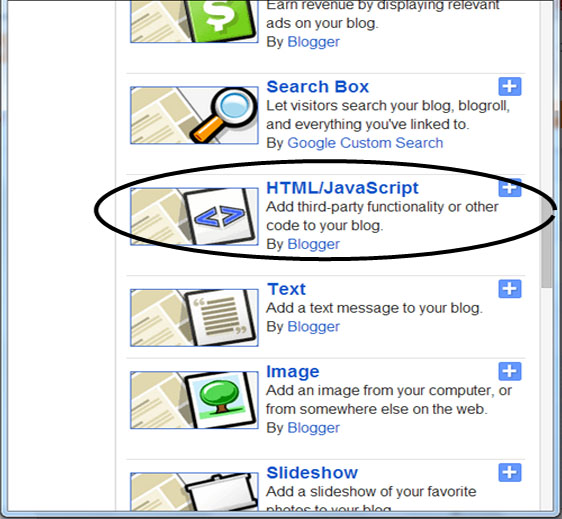The image size is (562, 519).
Task: Add the Search Box gadget with plus icon
Action: pos(510,86)
